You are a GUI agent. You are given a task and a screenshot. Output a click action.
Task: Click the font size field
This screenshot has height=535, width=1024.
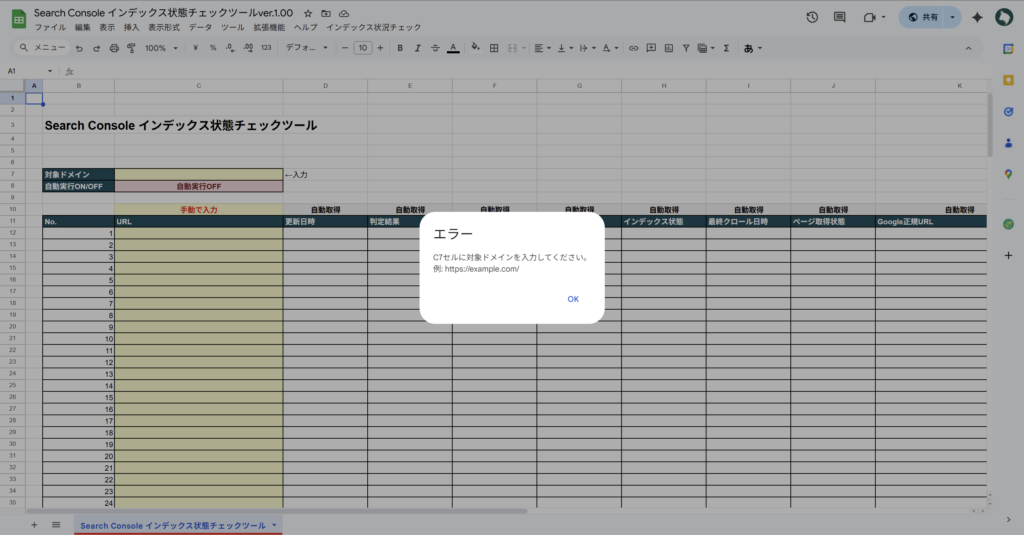(362, 48)
